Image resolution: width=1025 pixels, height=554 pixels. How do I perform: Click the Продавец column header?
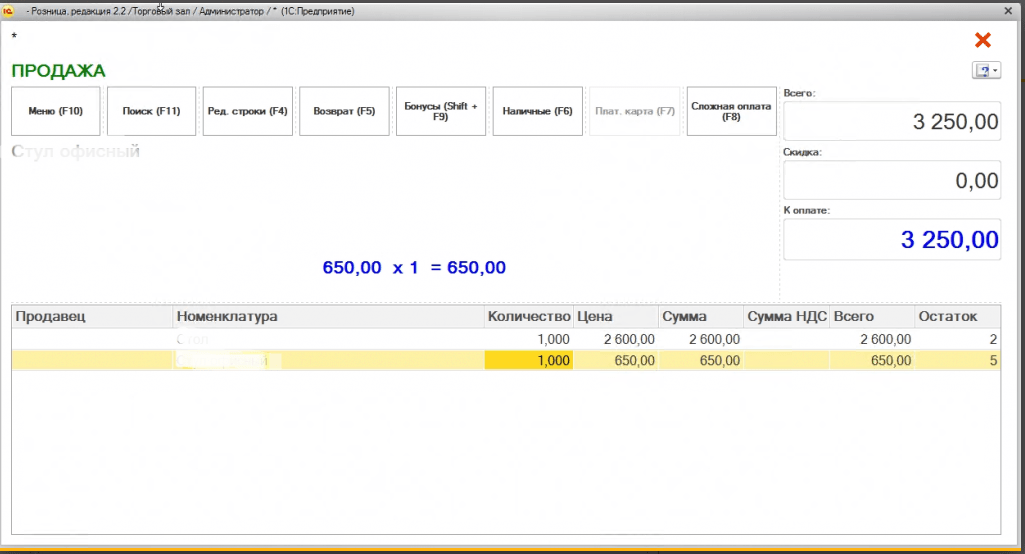(91, 317)
